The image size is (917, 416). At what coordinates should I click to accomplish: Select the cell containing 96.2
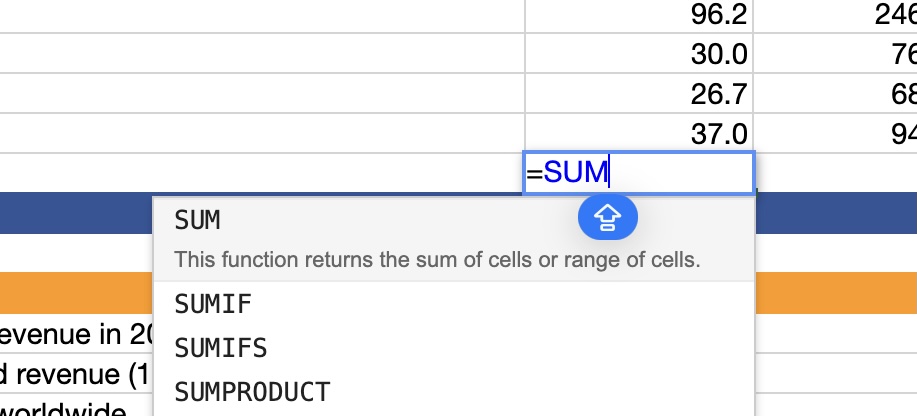click(639, 16)
